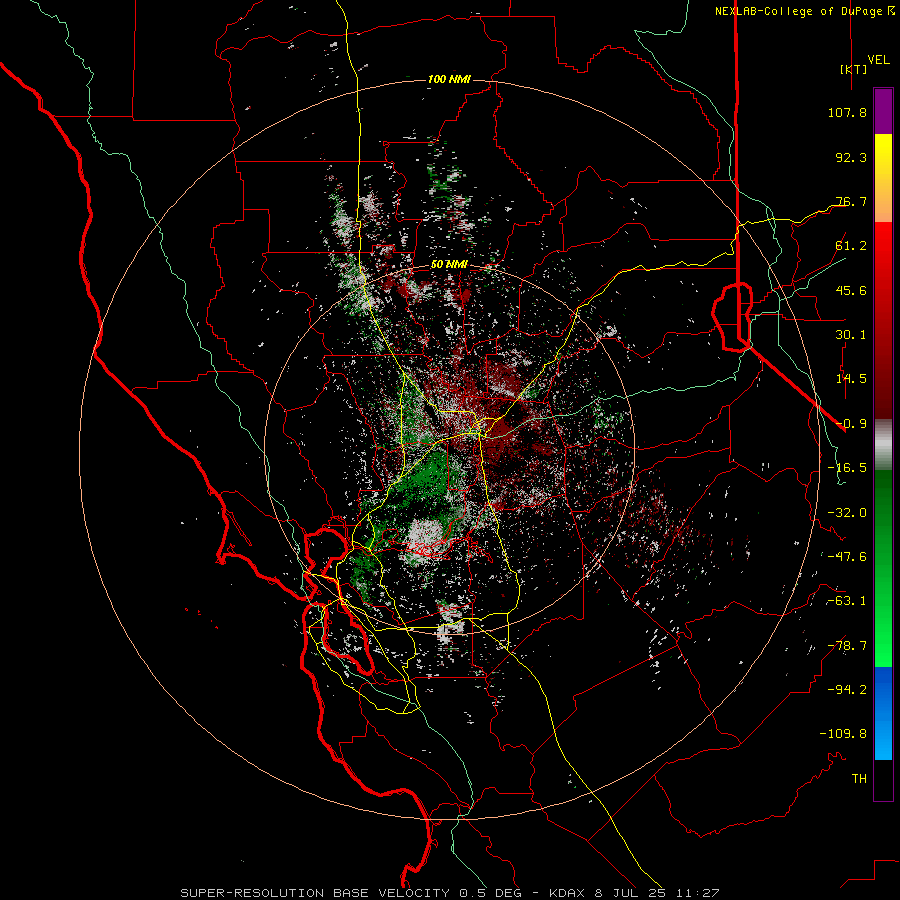900x900 pixels.
Task: Pick the purple segment of the color bar
Action: pos(883,111)
